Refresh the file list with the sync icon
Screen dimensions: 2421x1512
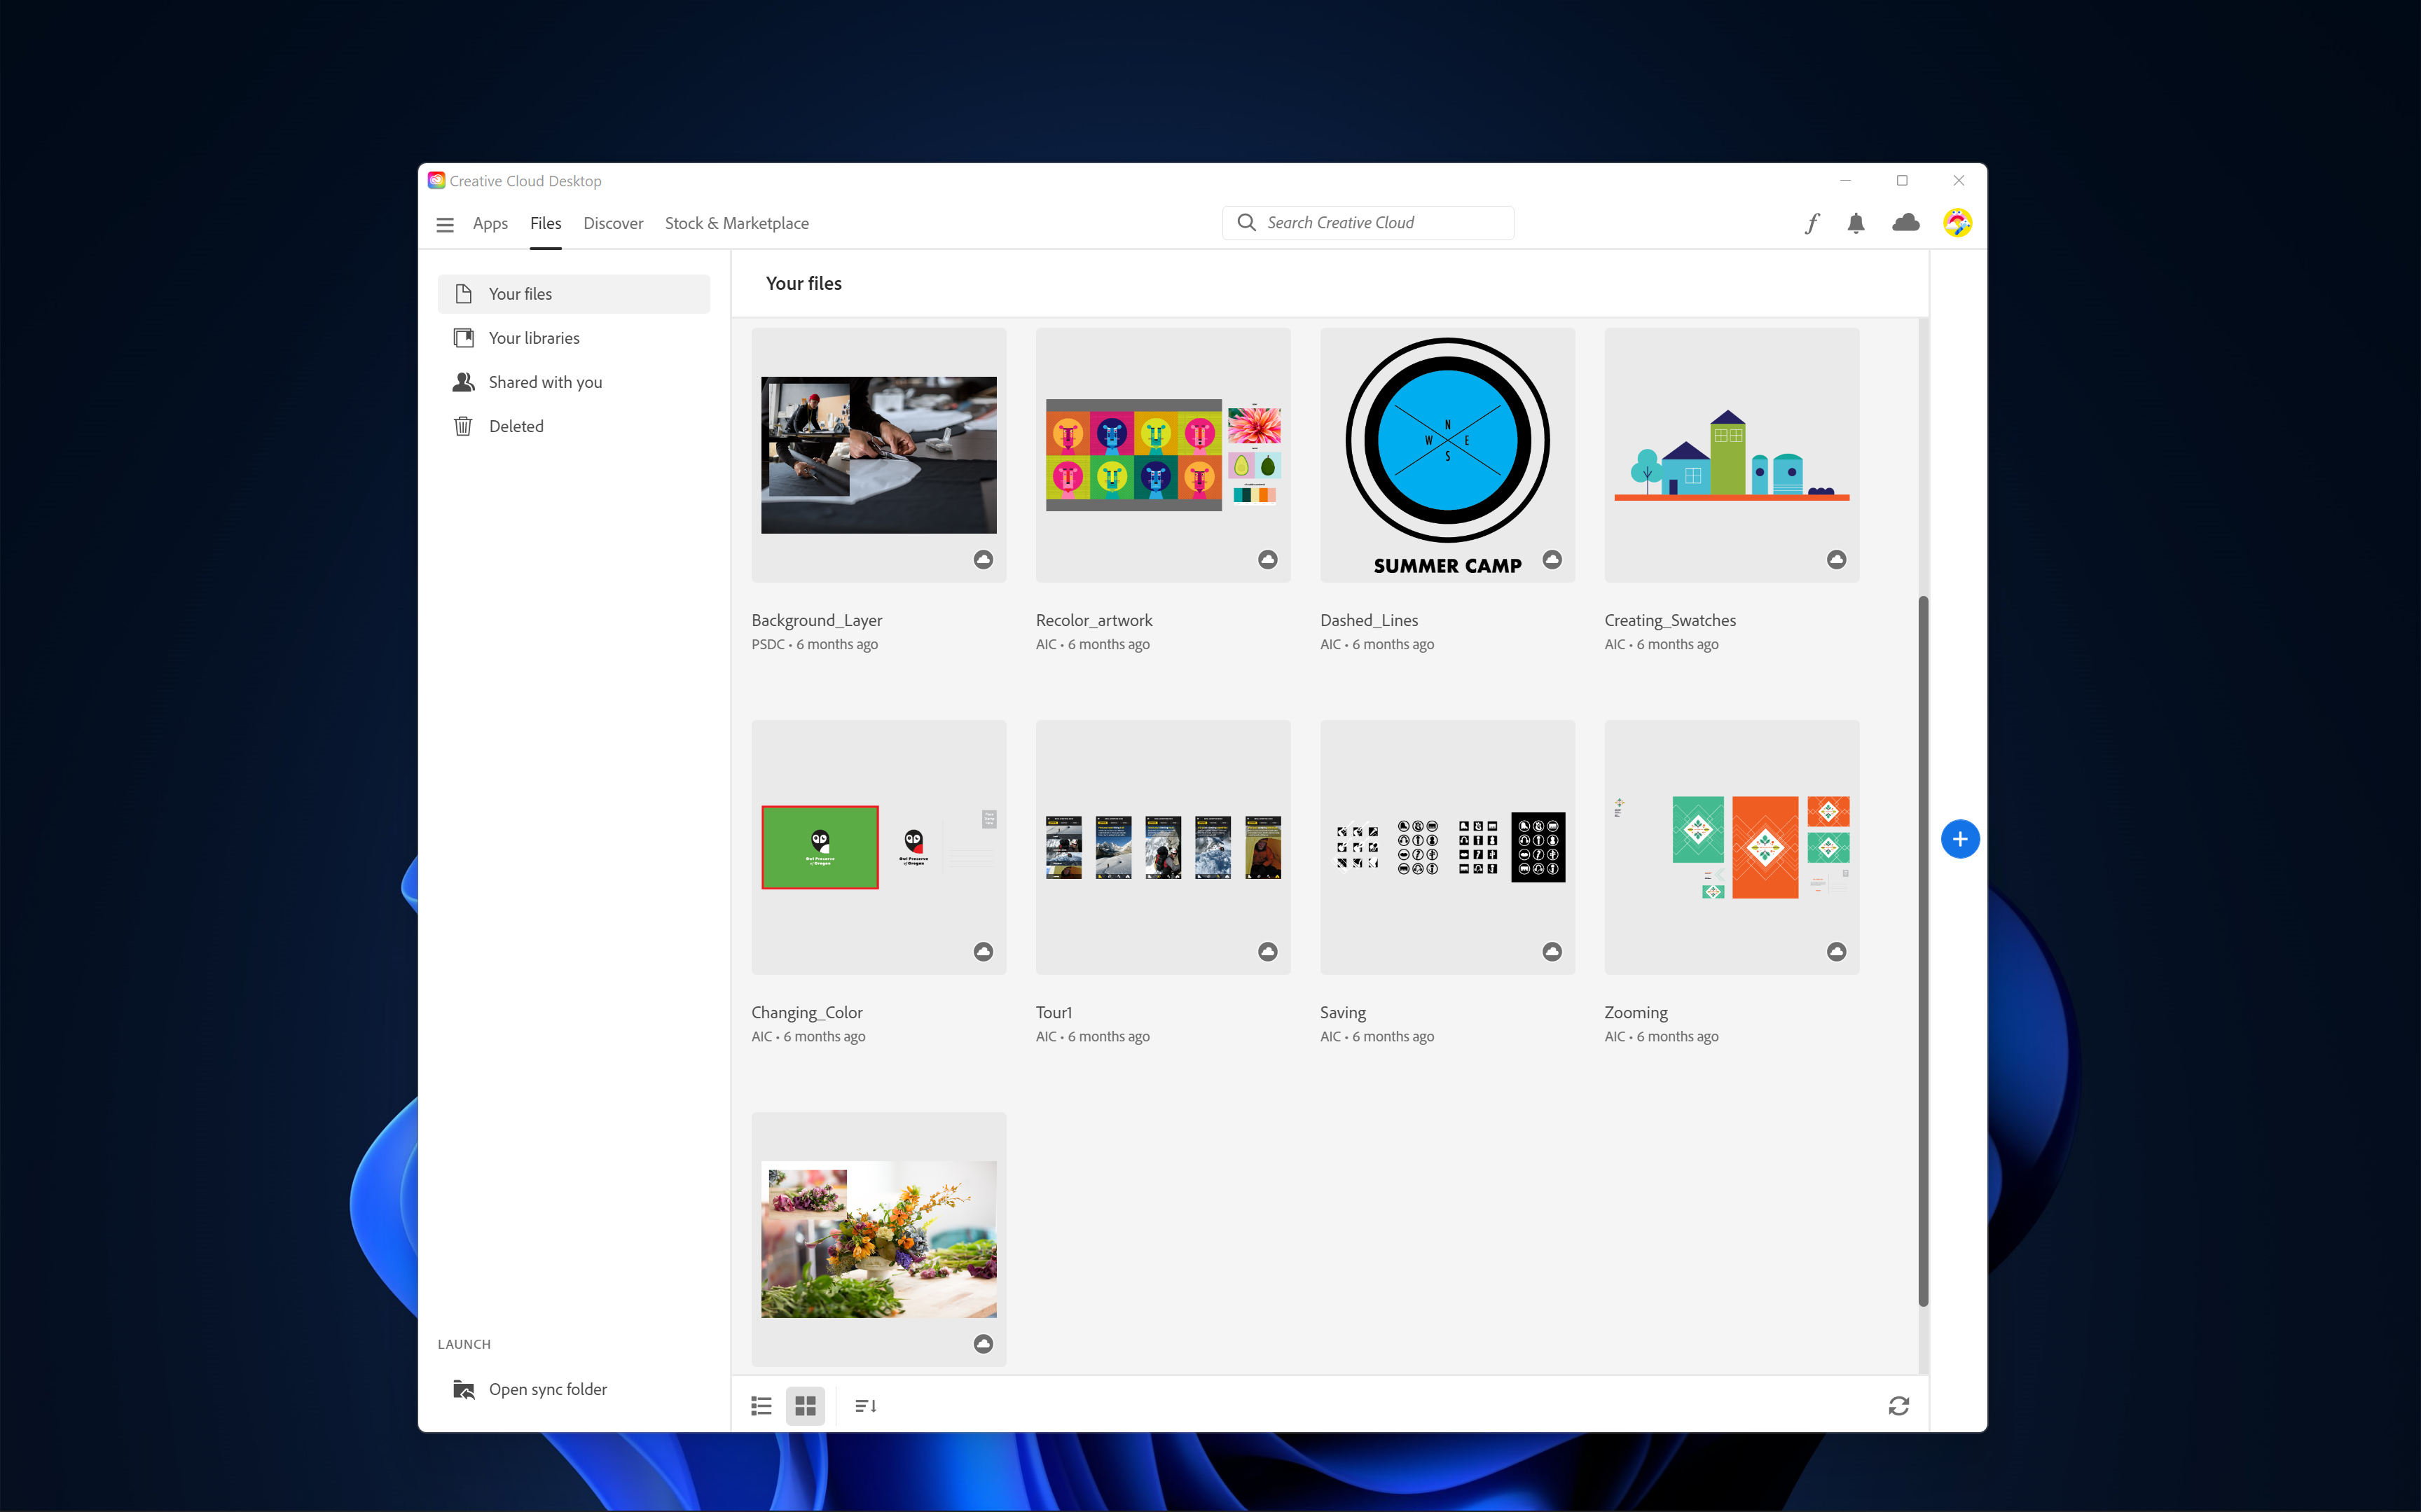[1898, 1405]
